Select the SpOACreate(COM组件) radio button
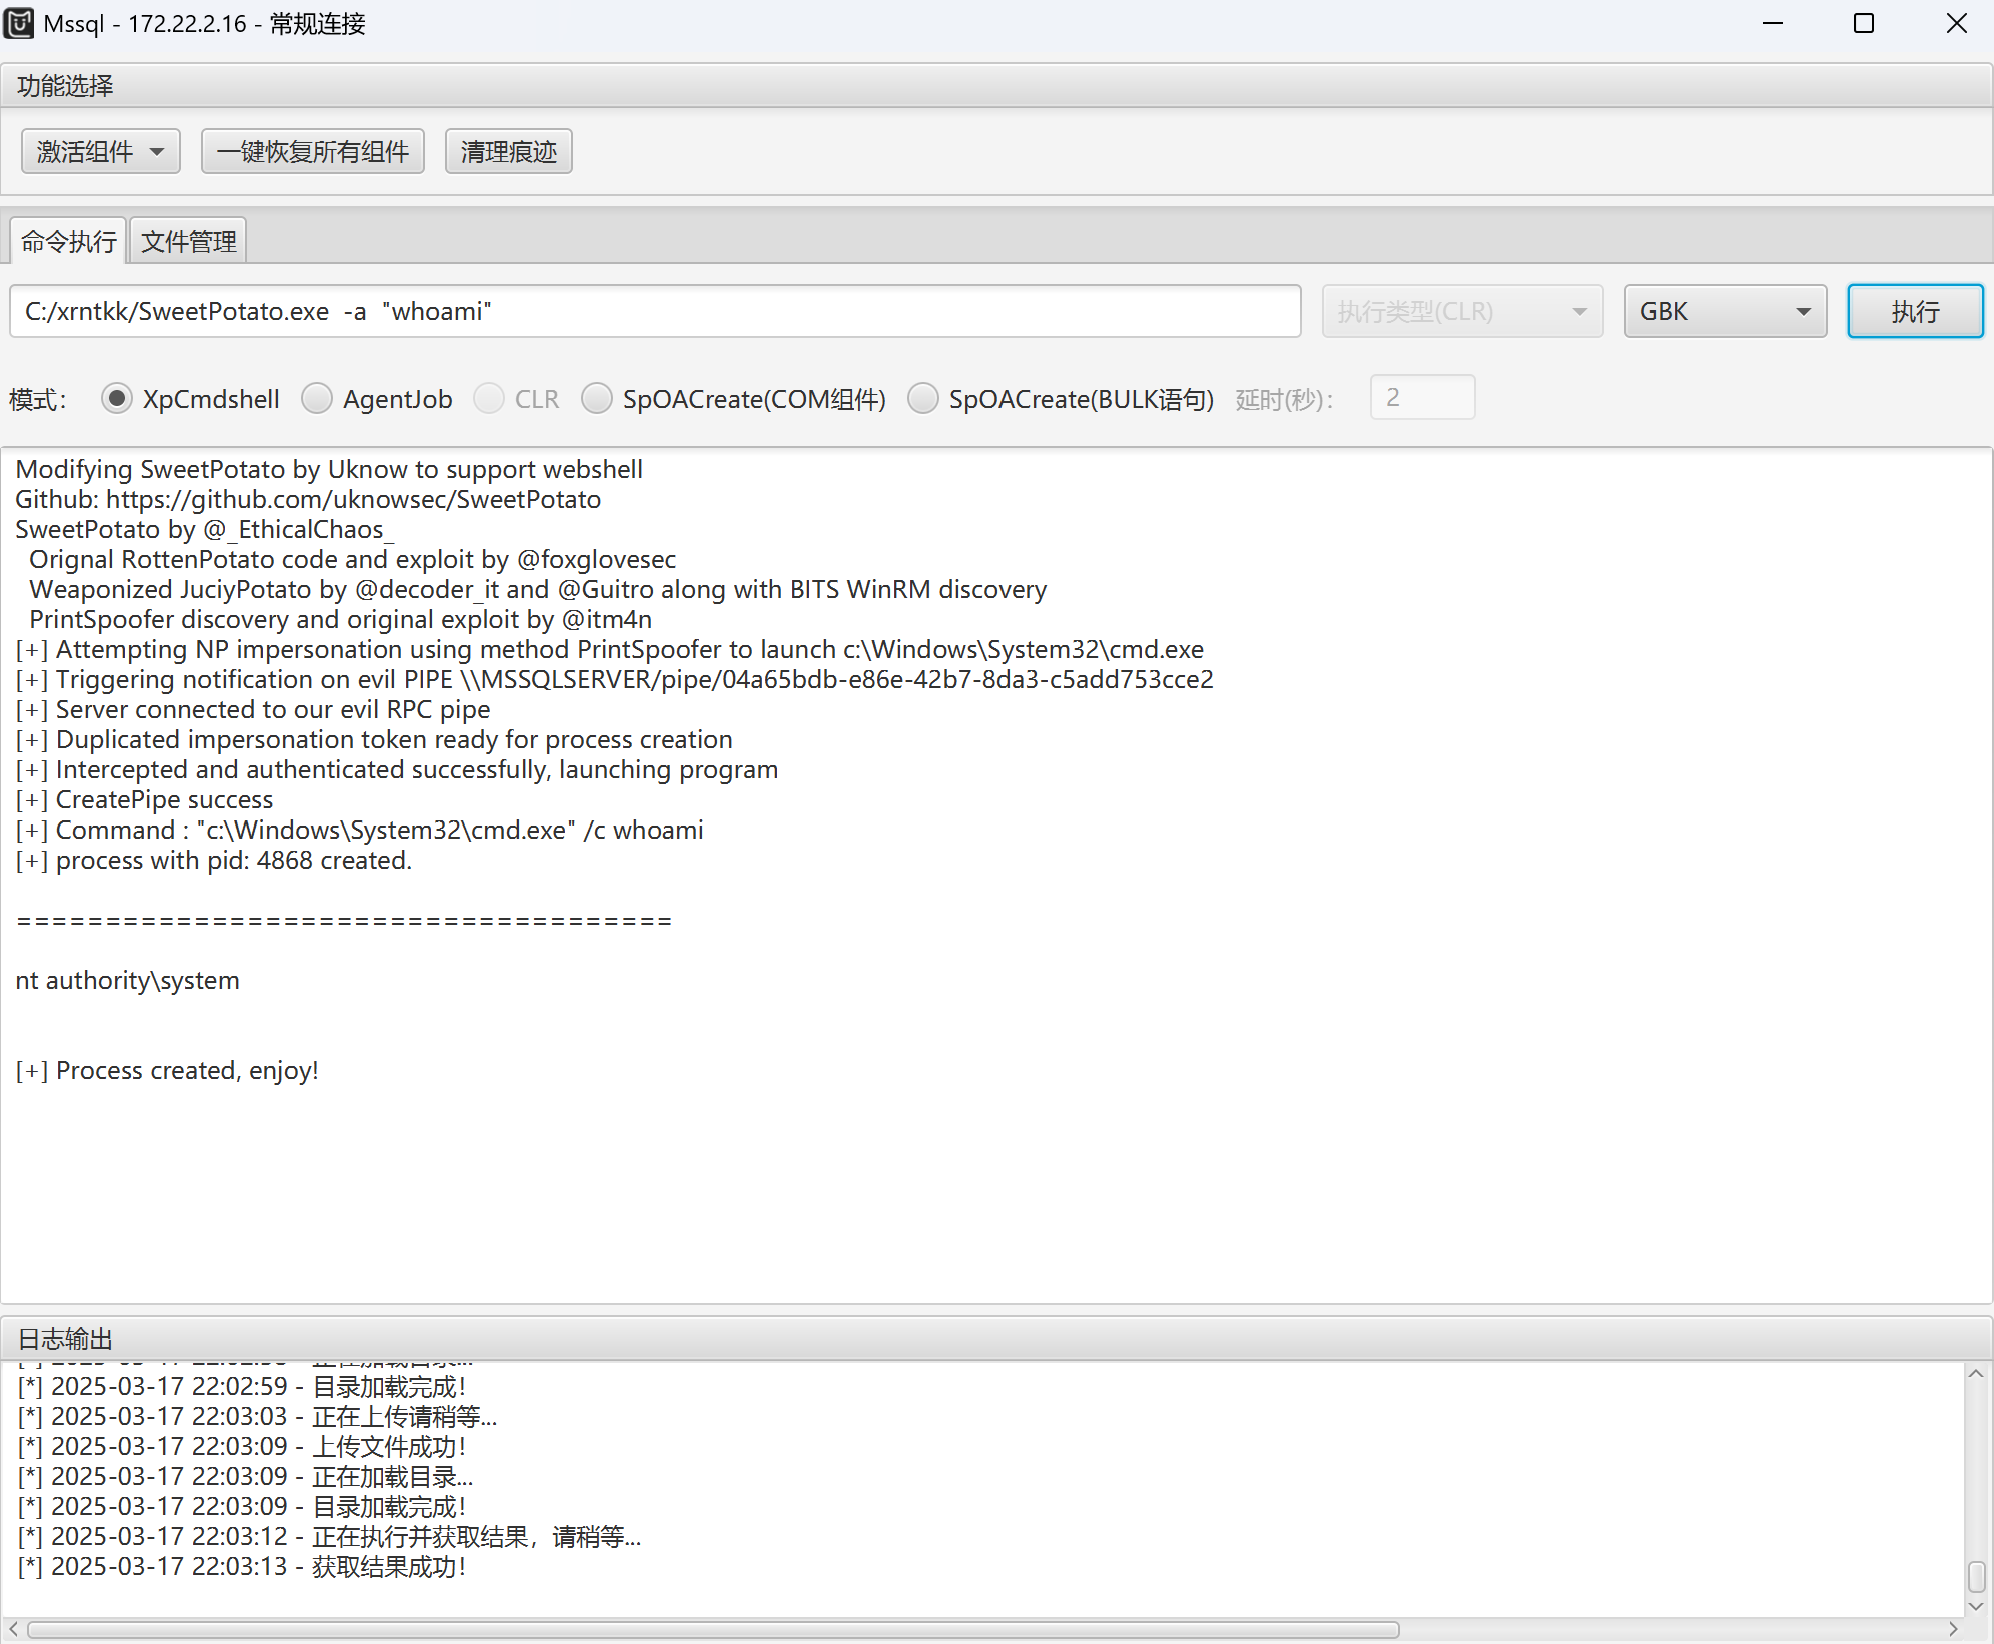The width and height of the screenshot is (1994, 1644). [x=597, y=399]
